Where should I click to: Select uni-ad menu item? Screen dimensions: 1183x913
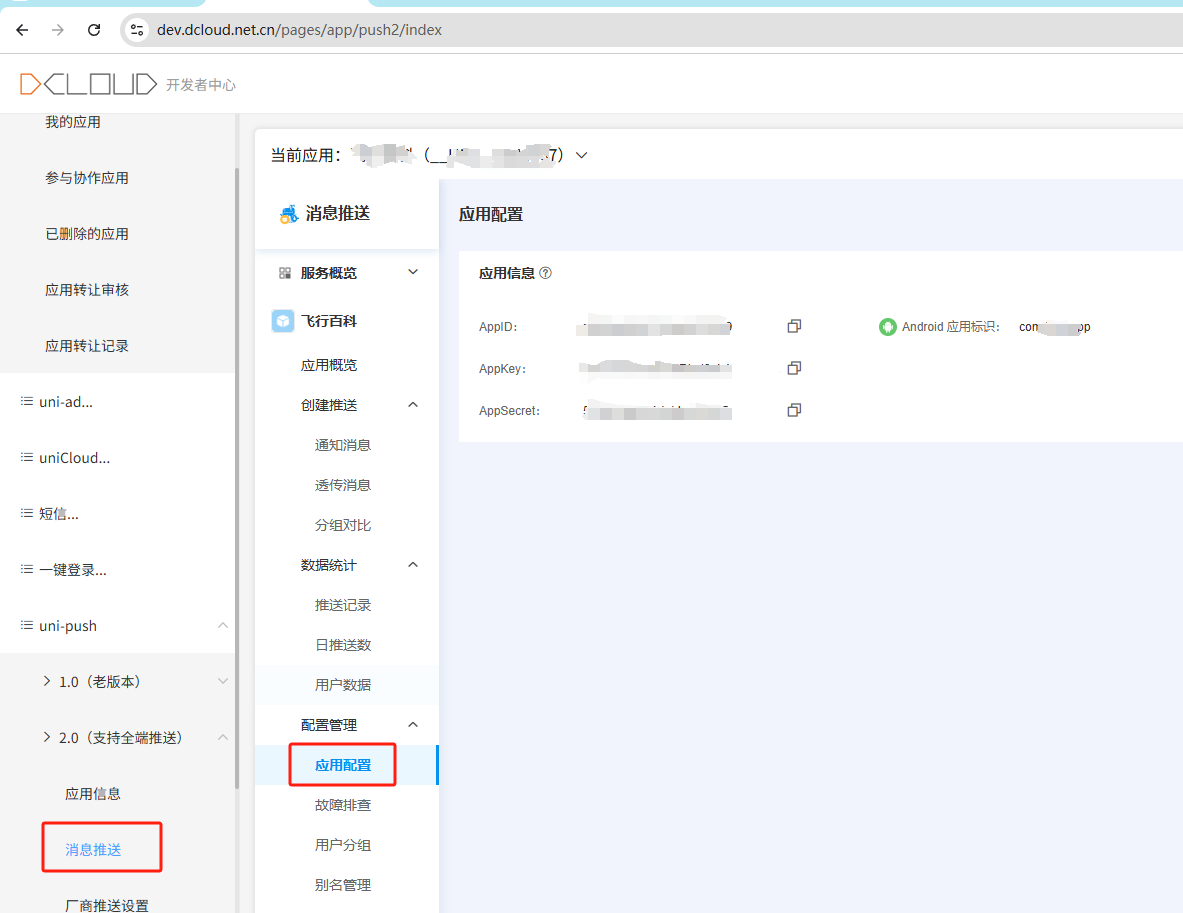[x=66, y=401]
